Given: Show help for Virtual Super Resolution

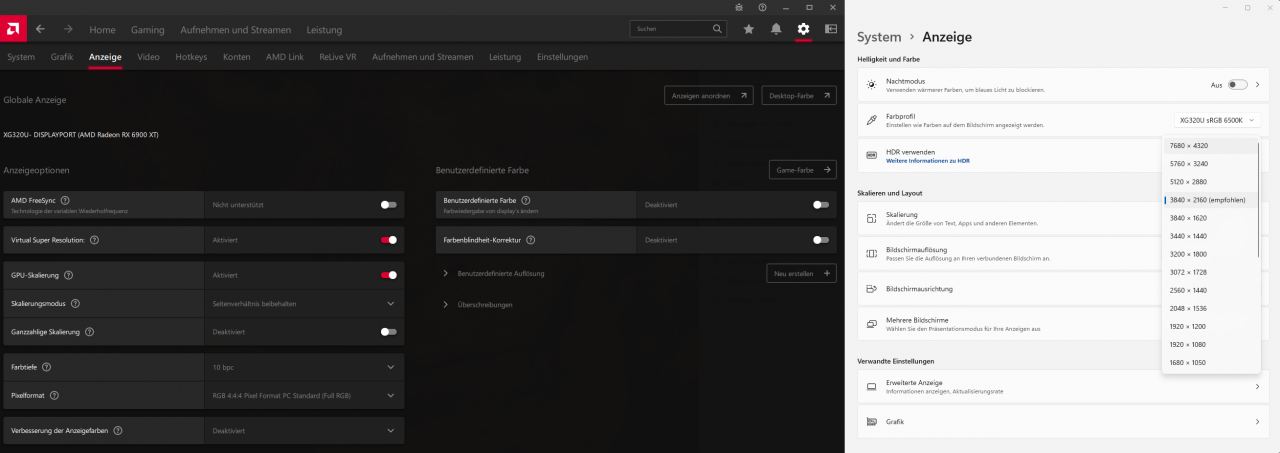Looking at the screenshot, I should (x=94, y=240).
